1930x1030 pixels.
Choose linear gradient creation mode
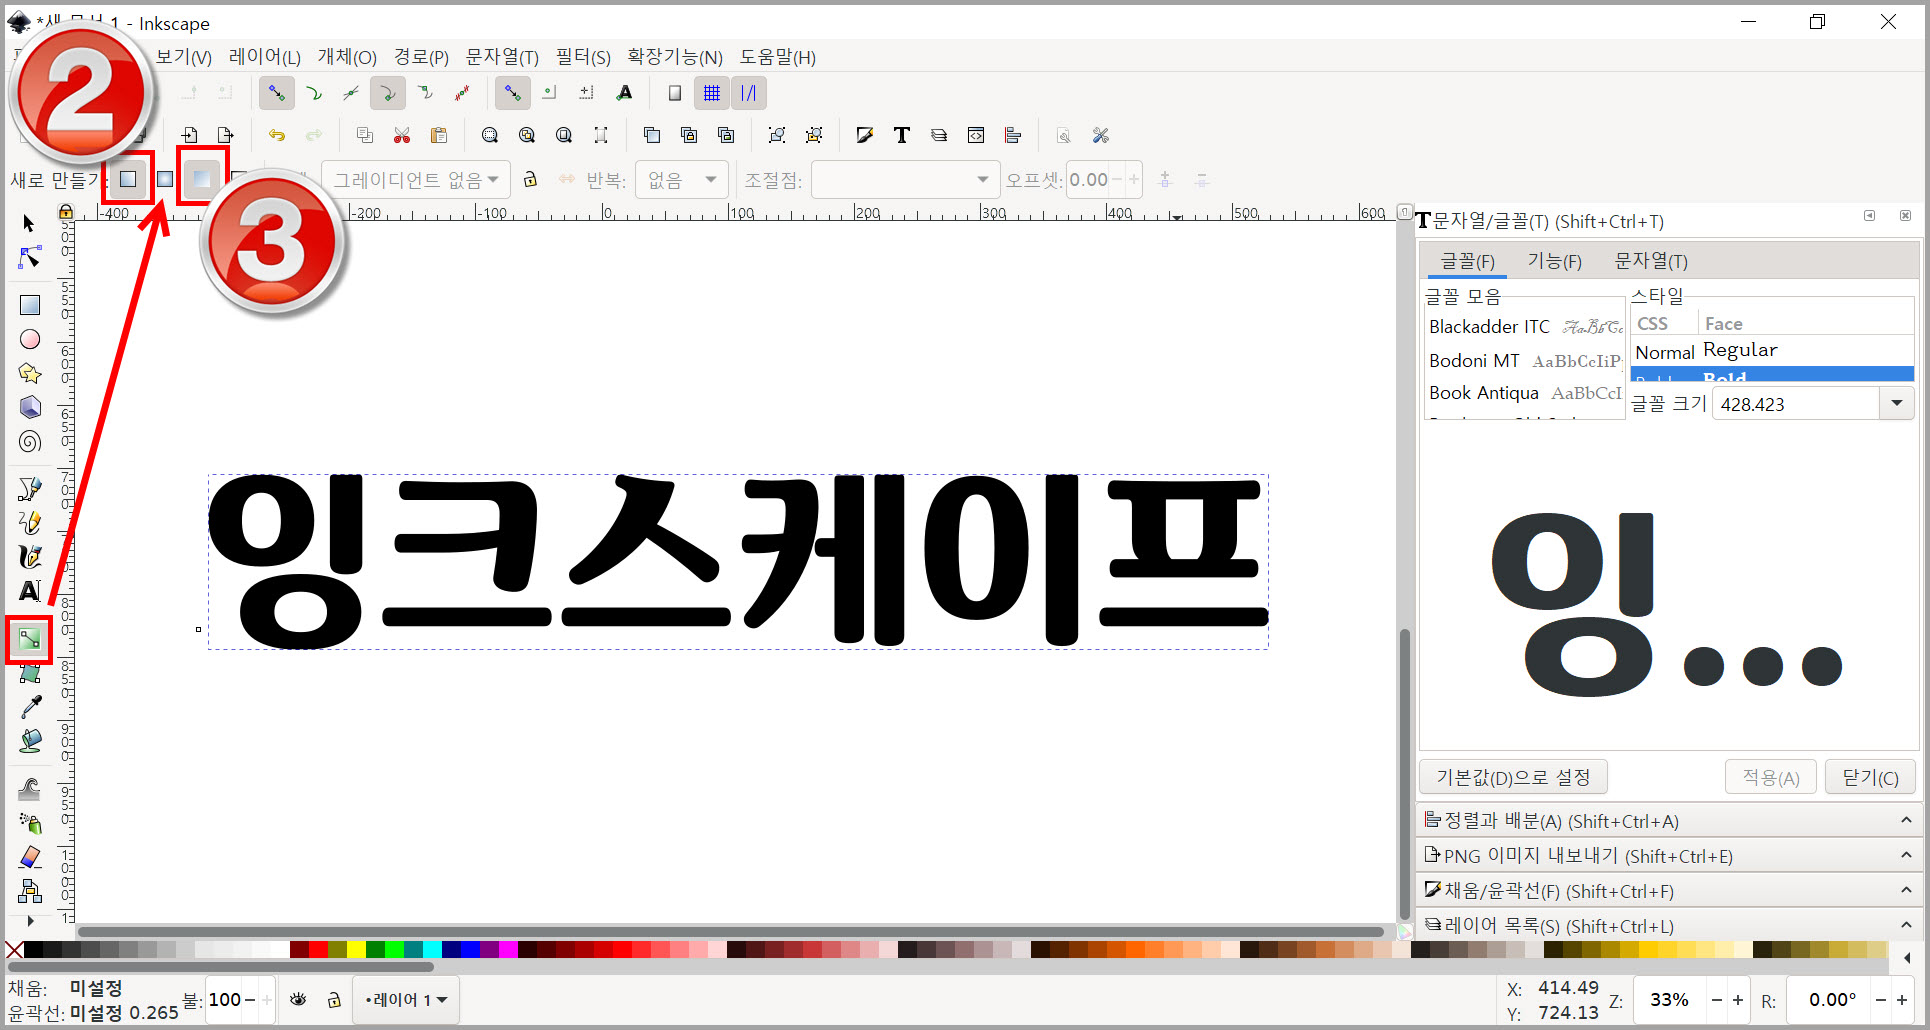pos(128,179)
